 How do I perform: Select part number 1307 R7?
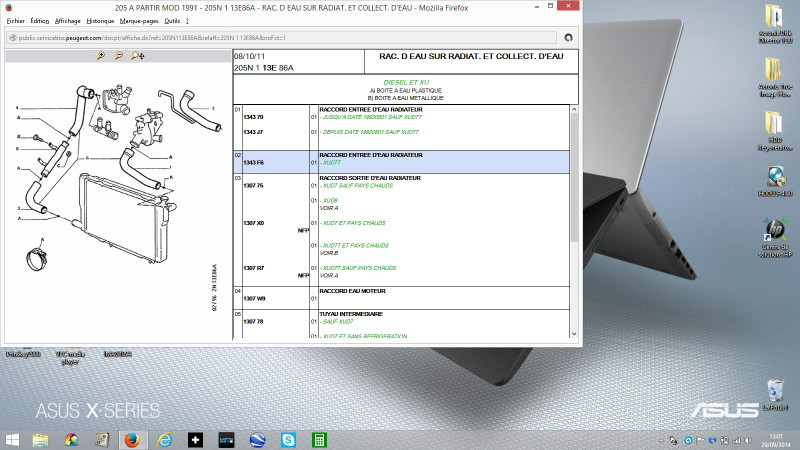click(x=253, y=268)
